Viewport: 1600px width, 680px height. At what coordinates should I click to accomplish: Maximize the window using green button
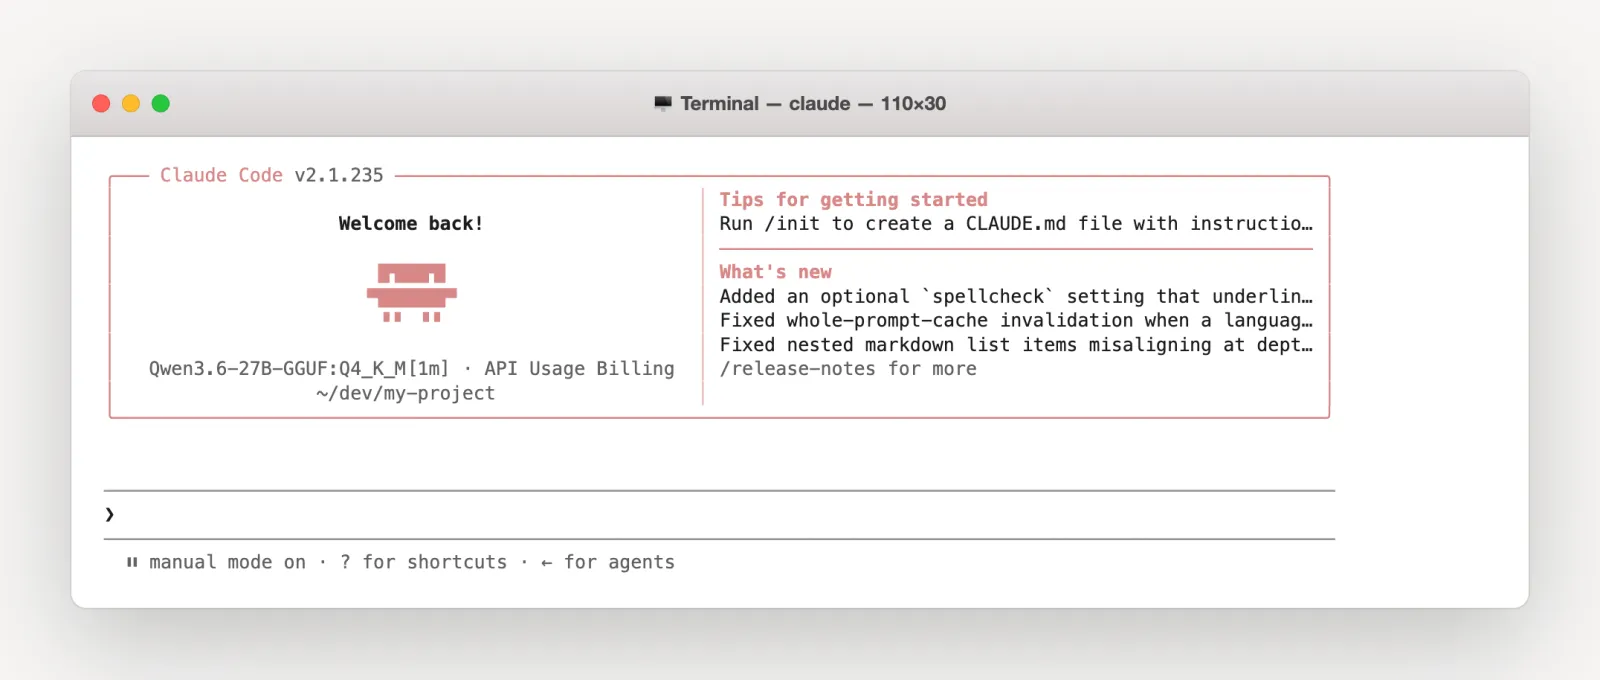click(161, 103)
